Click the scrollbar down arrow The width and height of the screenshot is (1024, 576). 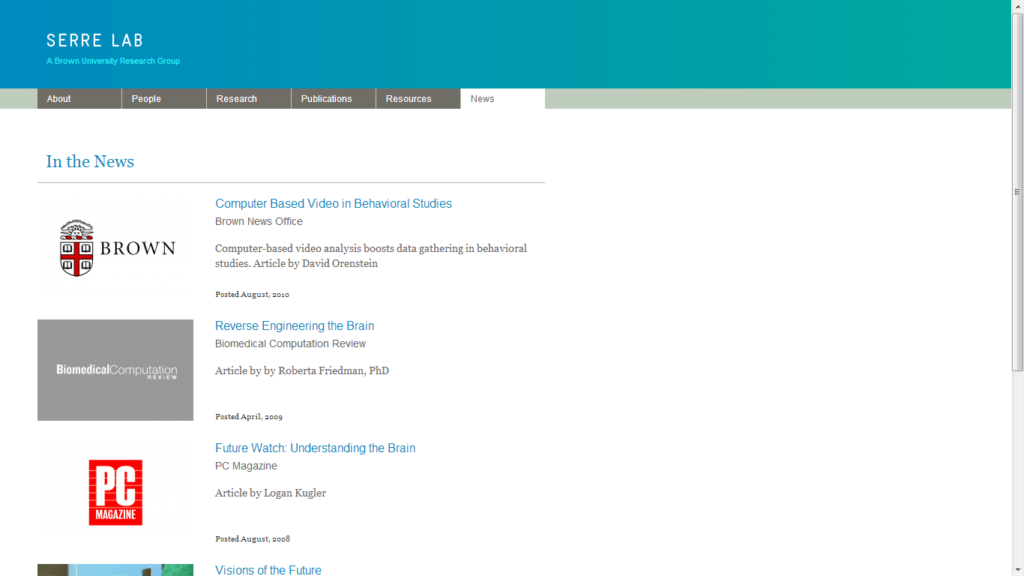point(1017,570)
